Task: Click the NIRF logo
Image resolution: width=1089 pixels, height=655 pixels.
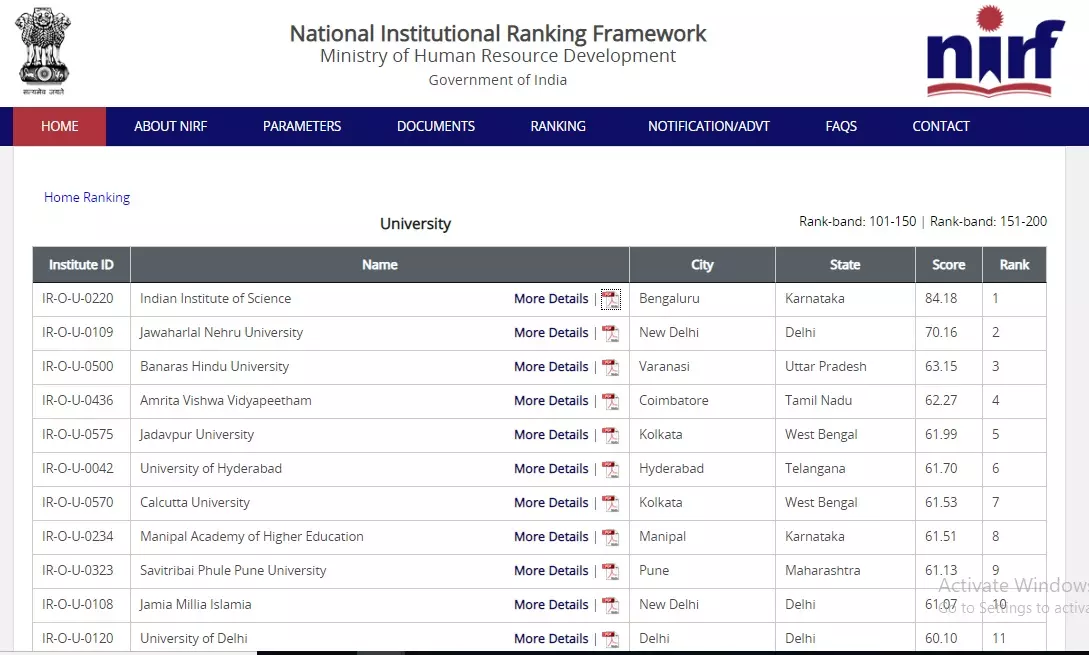Action: [994, 52]
